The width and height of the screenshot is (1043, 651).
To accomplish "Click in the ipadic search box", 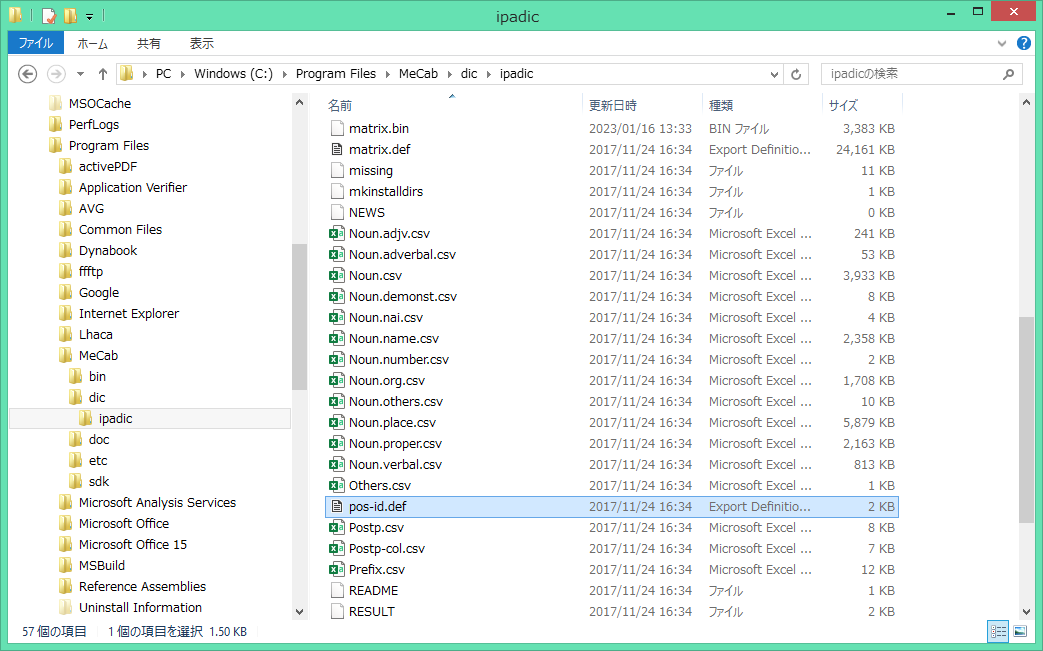I will pyautogui.click(x=910, y=74).
